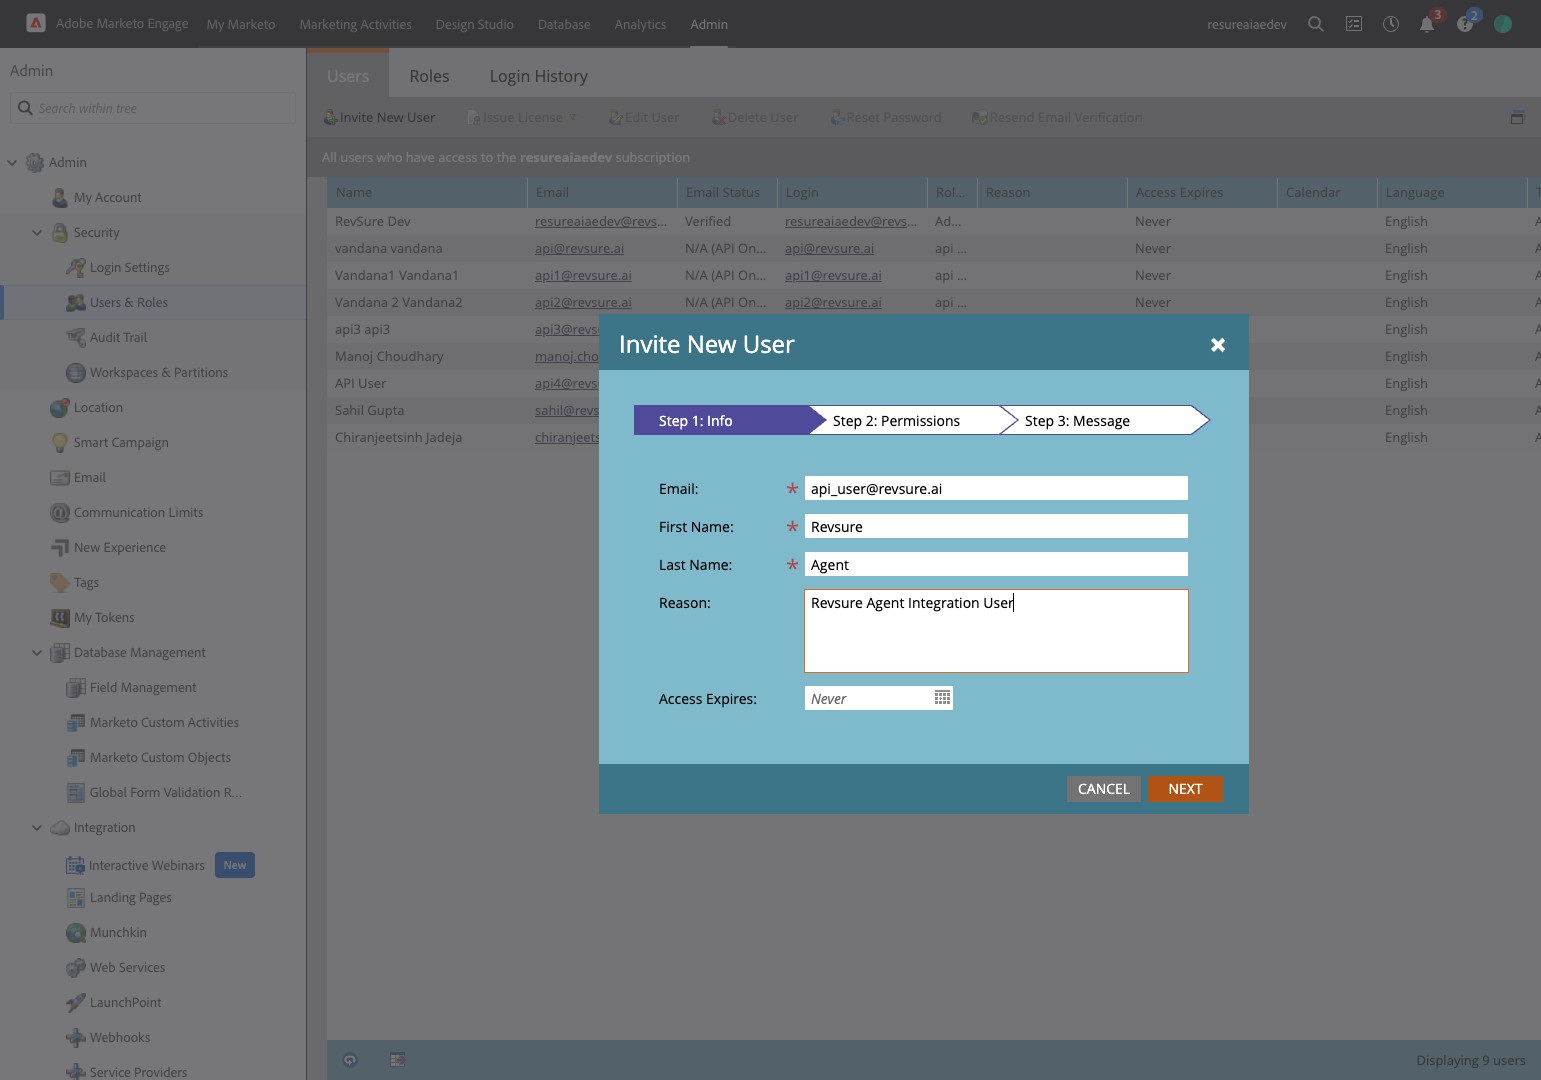The height and width of the screenshot is (1080, 1541).
Task: Open New Experience tree item
Action: click(119, 548)
